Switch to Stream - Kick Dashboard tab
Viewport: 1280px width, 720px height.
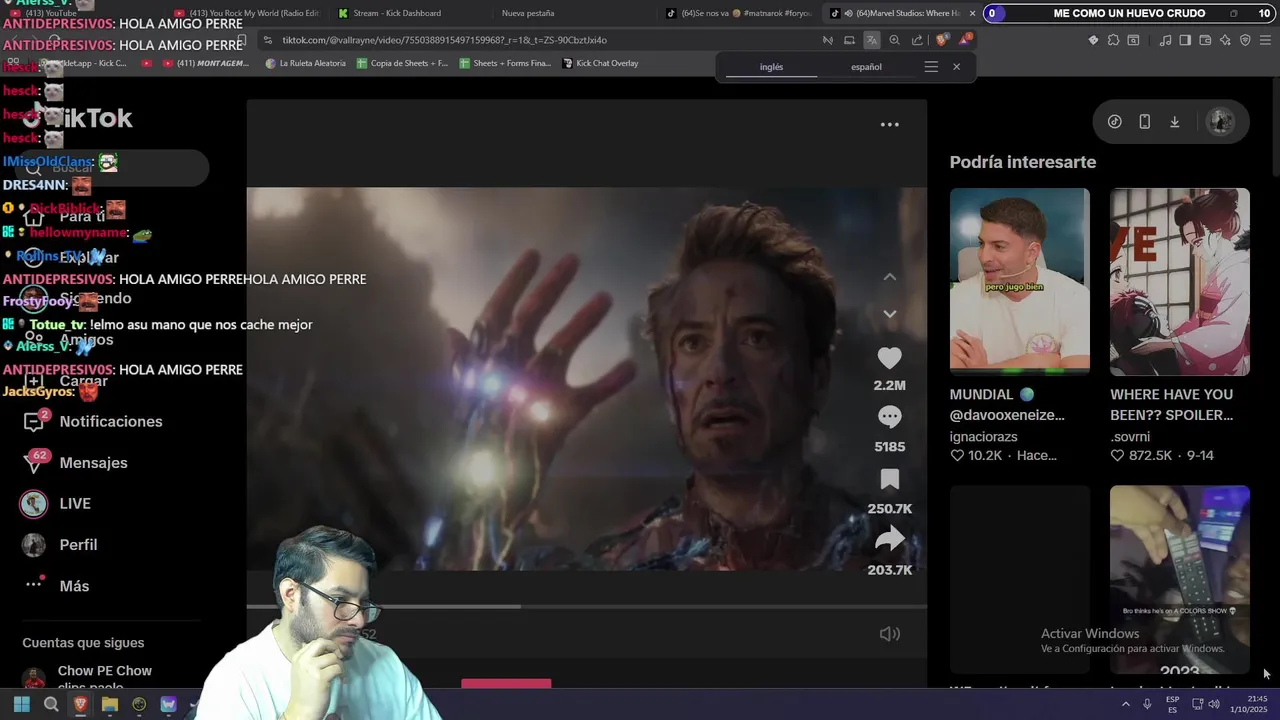tap(397, 13)
